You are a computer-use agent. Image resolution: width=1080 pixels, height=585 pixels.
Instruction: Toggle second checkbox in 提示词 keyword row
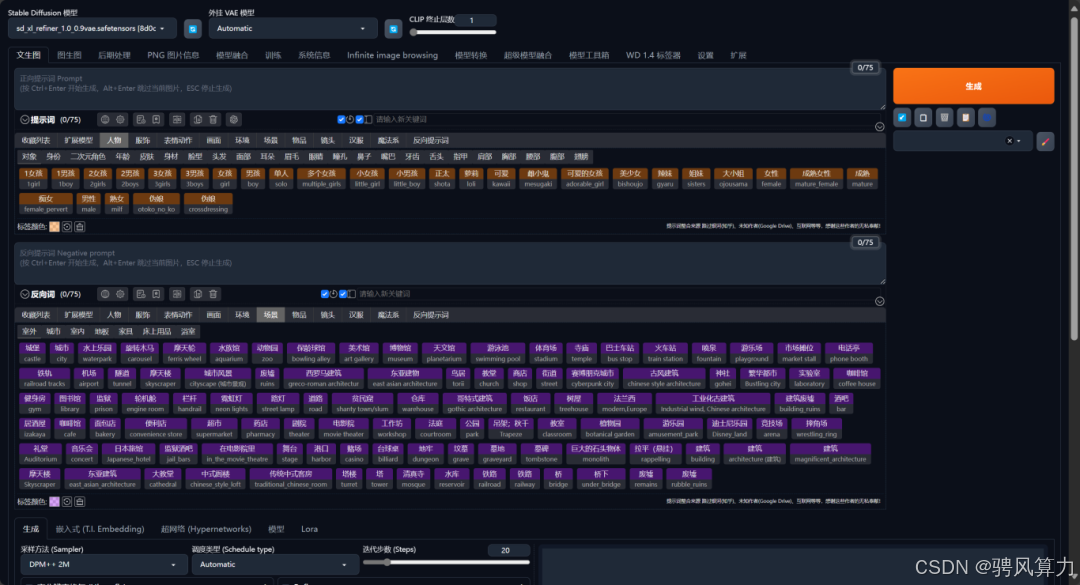360,120
